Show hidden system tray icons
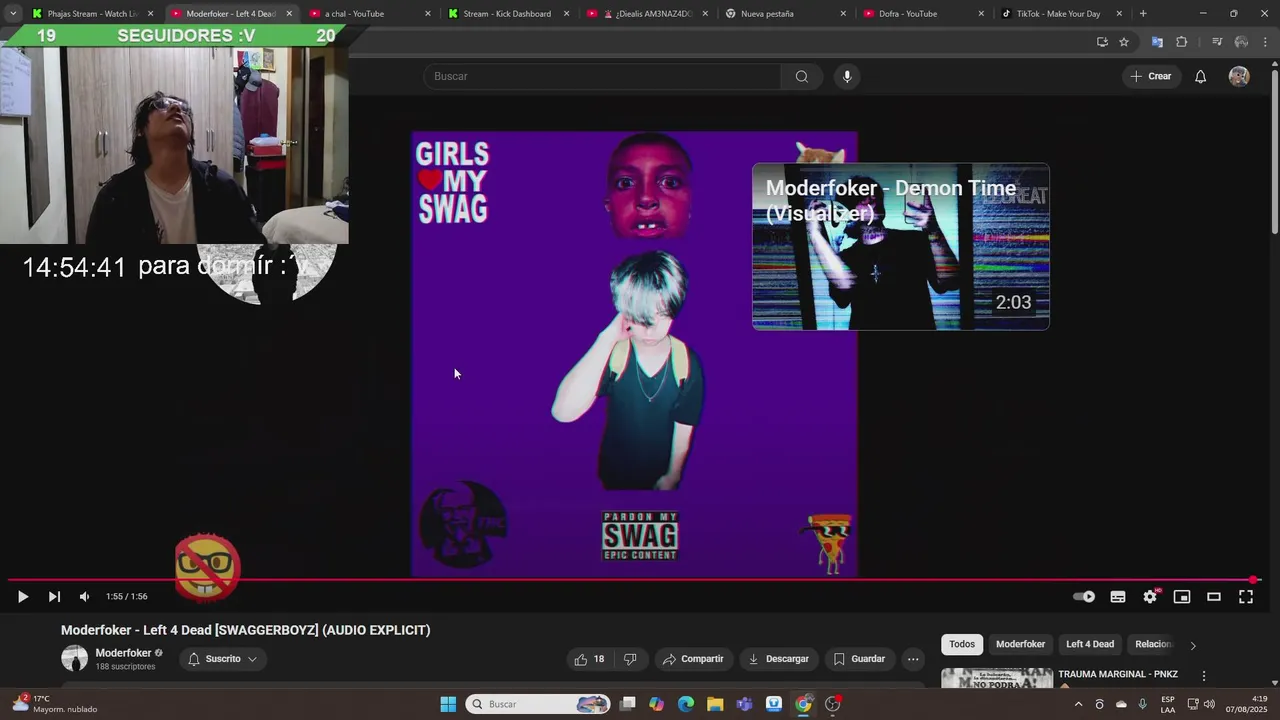The width and height of the screenshot is (1280, 720). [1078, 704]
